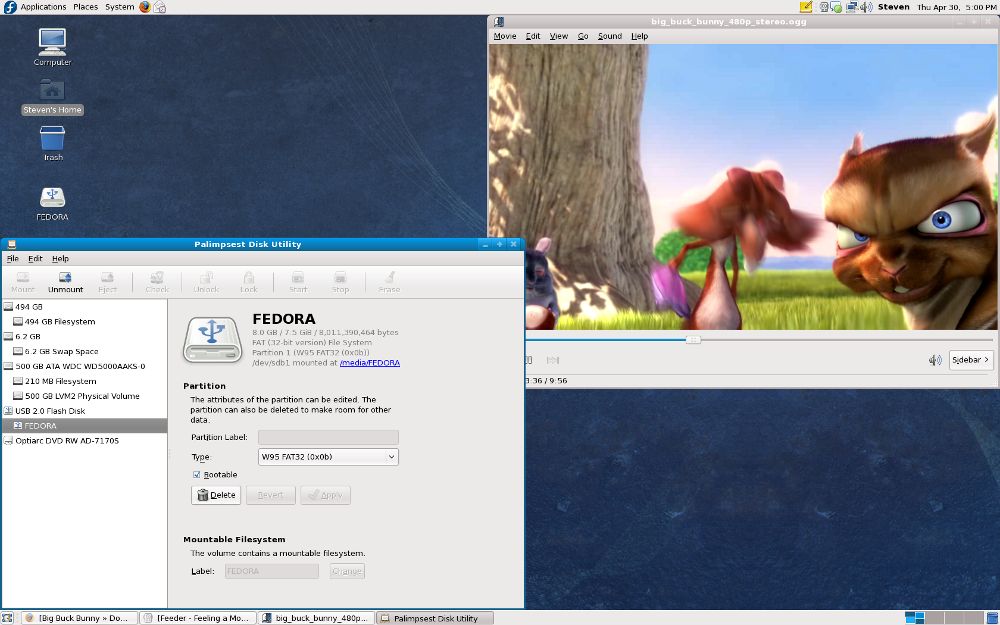1000x625 pixels.
Task: Open the network connection tray icon
Action: 851,7
